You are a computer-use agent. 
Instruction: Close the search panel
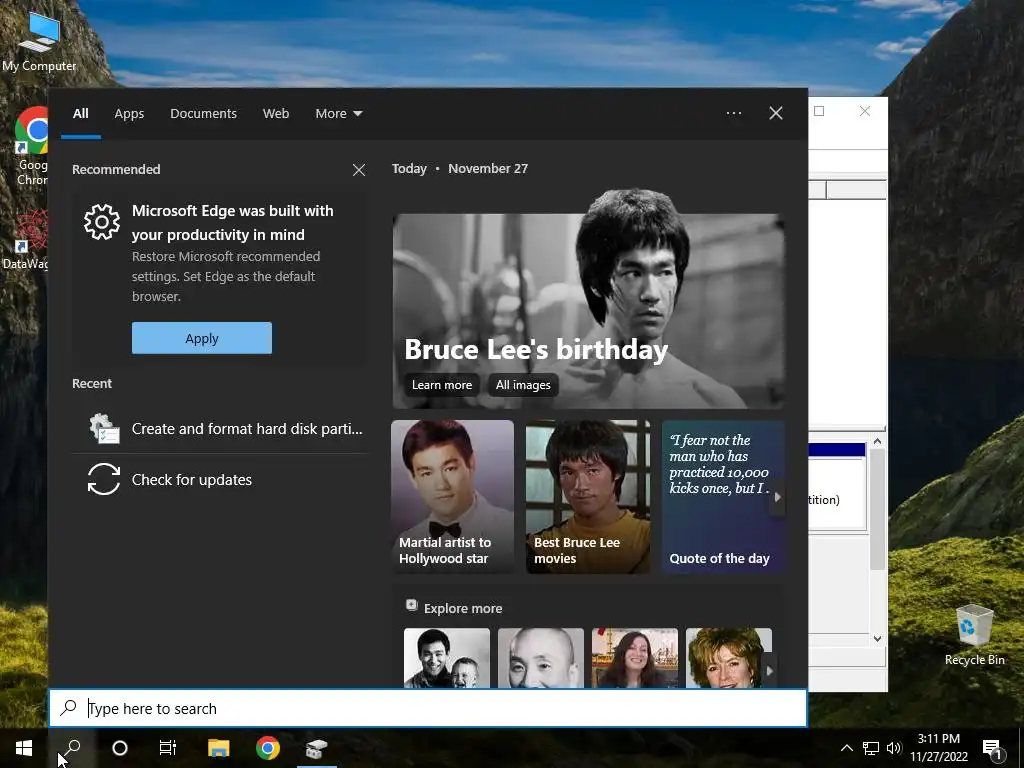click(x=776, y=113)
